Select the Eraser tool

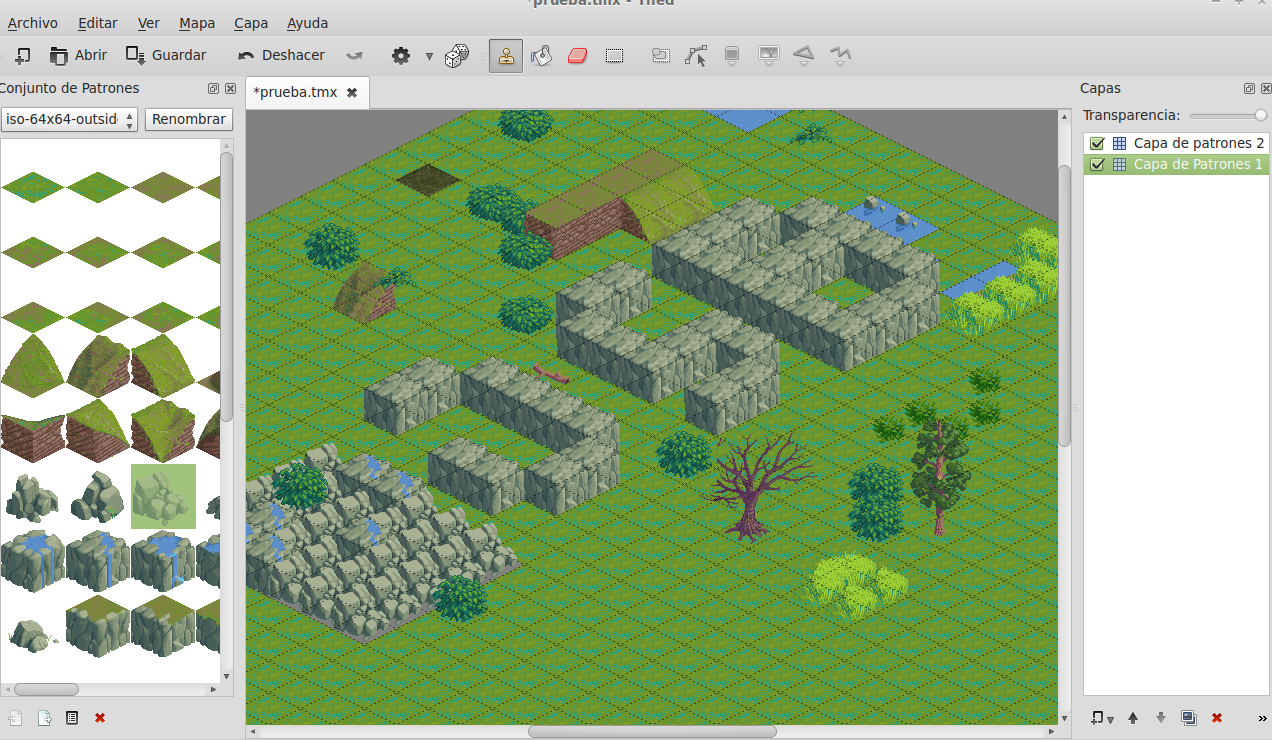(577, 56)
